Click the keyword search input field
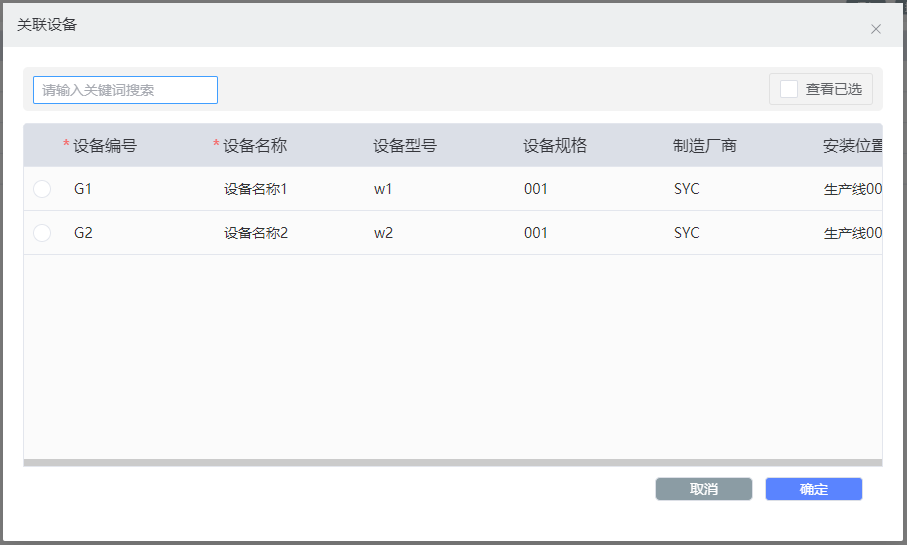The image size is (907, 545). click(125, 90)
